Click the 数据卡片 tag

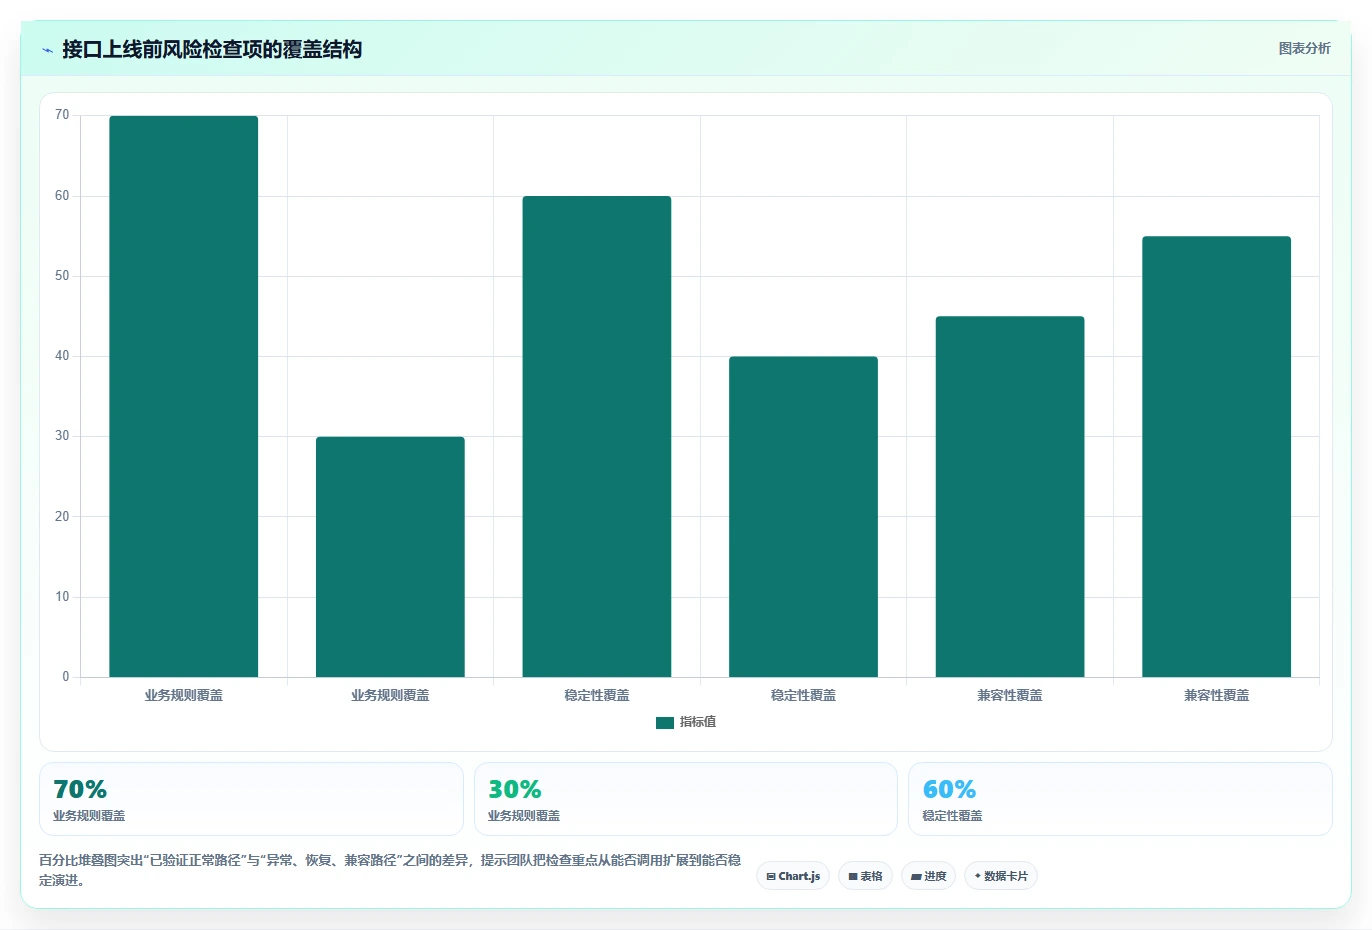coord(1001,876)
